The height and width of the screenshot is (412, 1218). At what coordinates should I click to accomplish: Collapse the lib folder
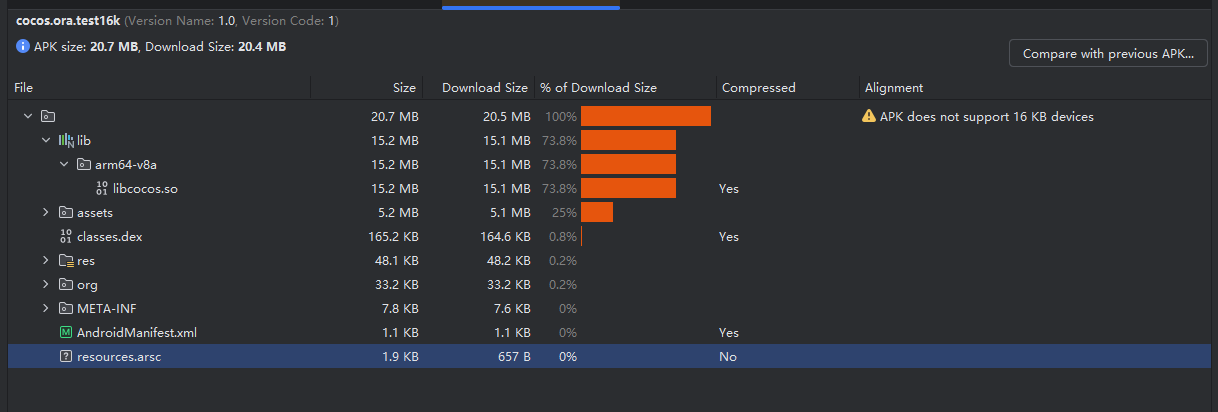[46, 141]
